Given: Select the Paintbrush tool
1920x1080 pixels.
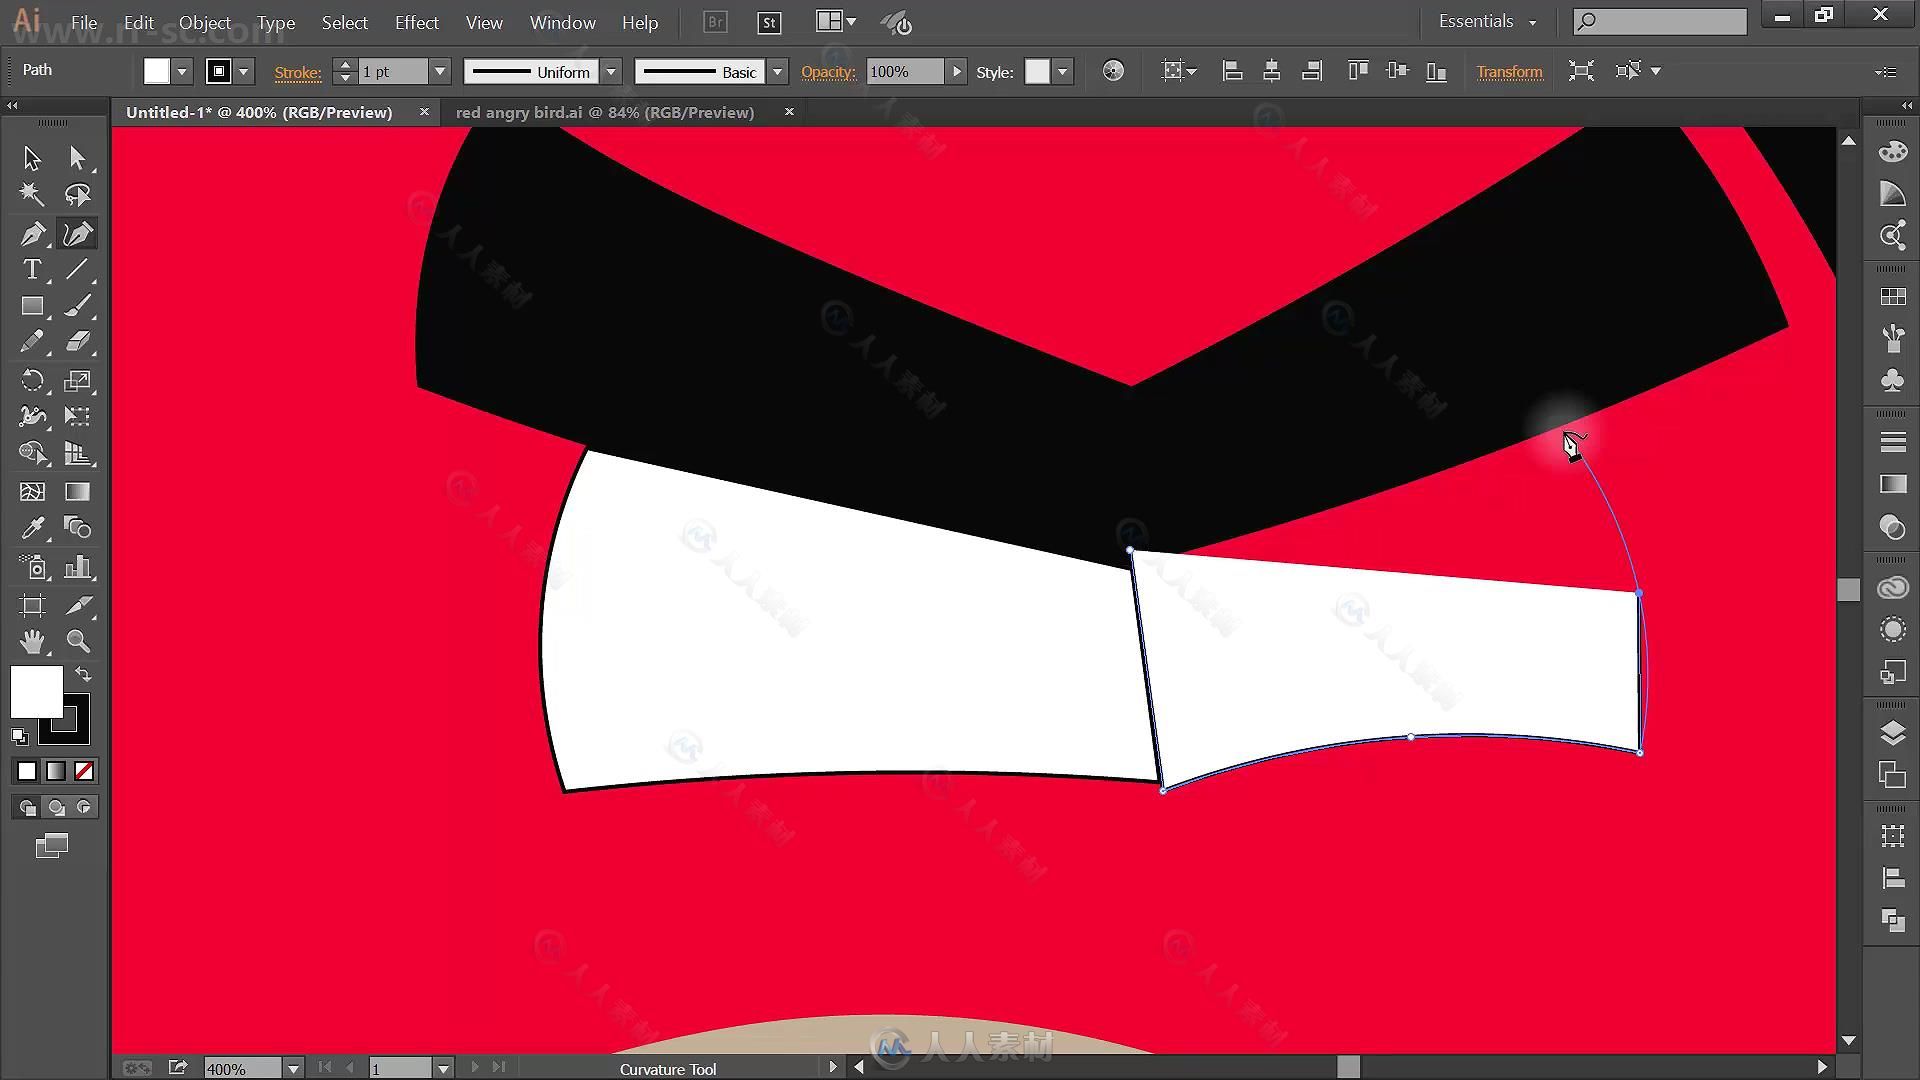Looking at the screenshot, I should [77, 306].
